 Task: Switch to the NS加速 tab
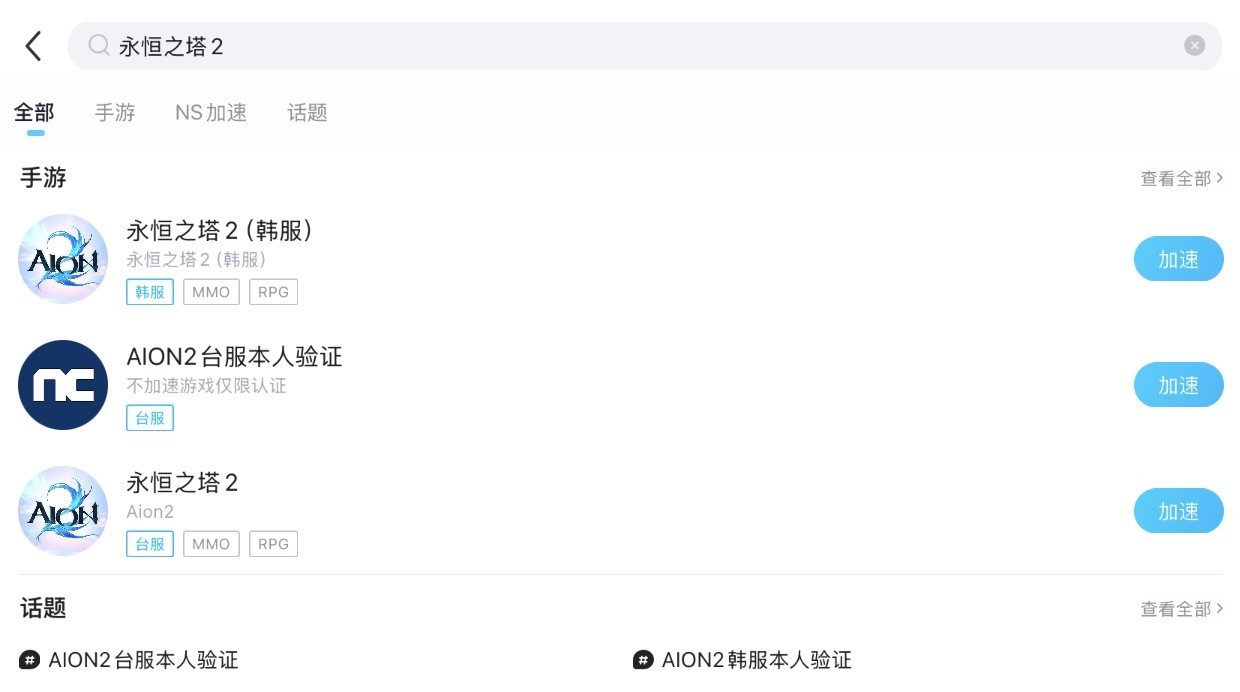(211, 113)
